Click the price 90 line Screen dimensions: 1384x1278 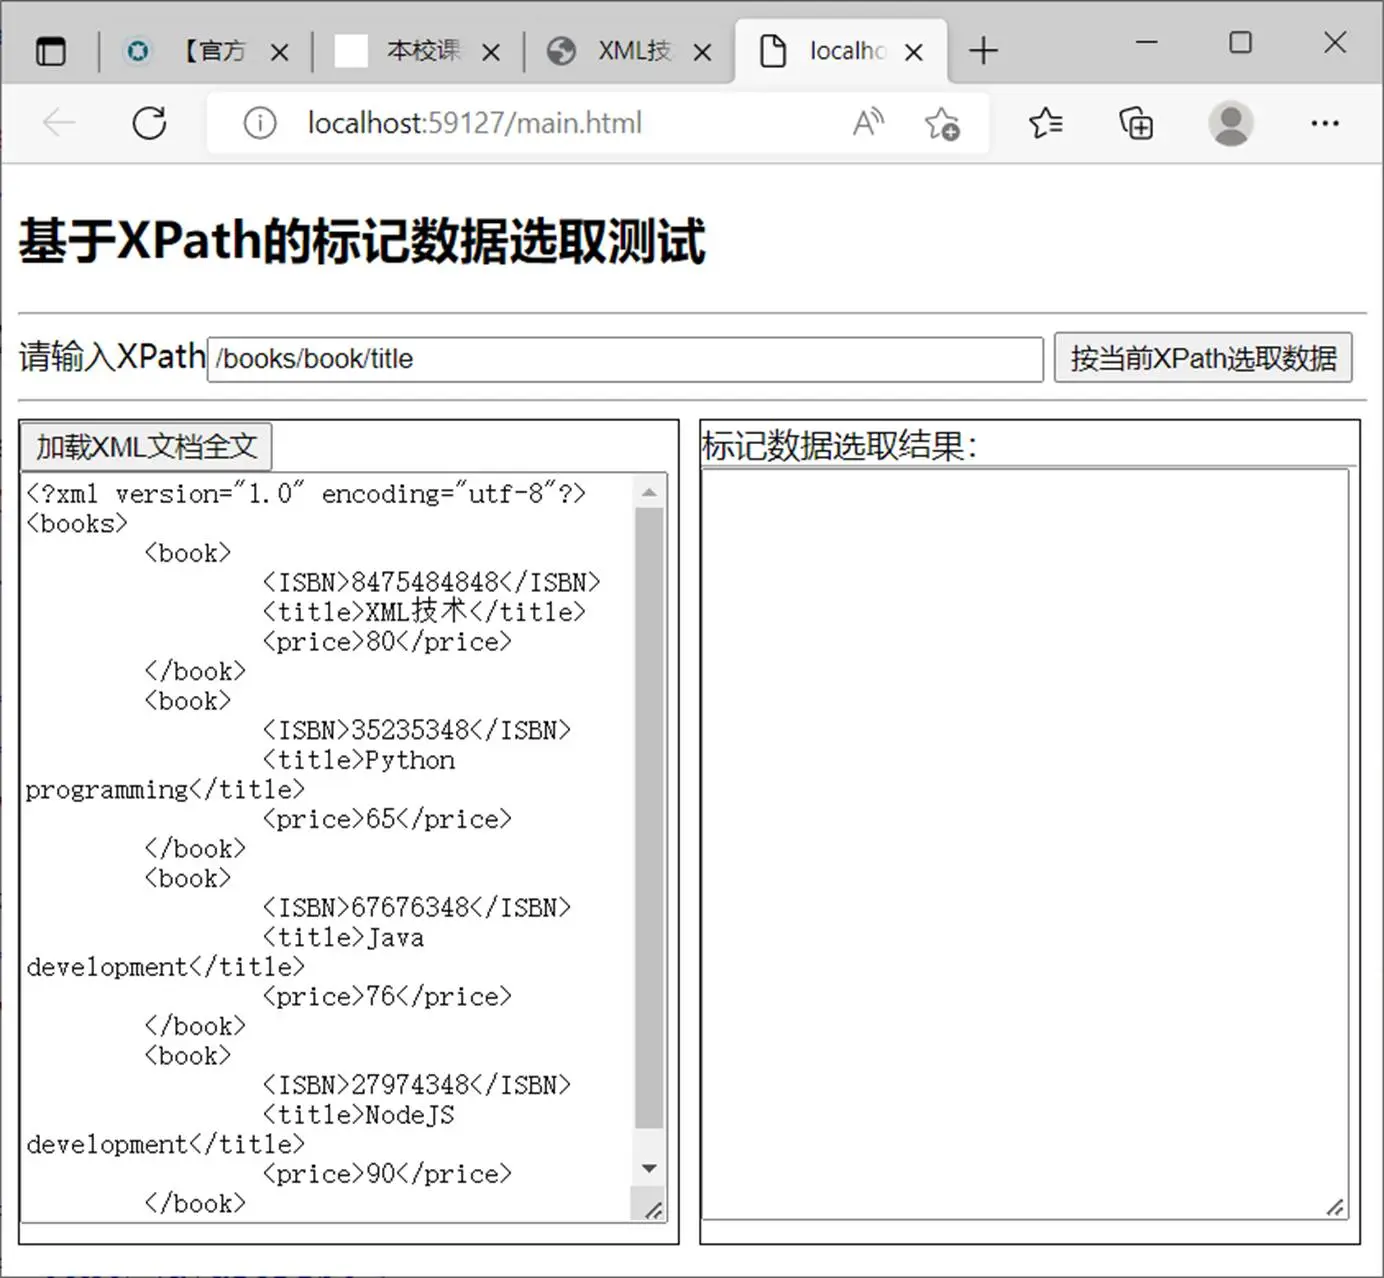(387, 1174)
